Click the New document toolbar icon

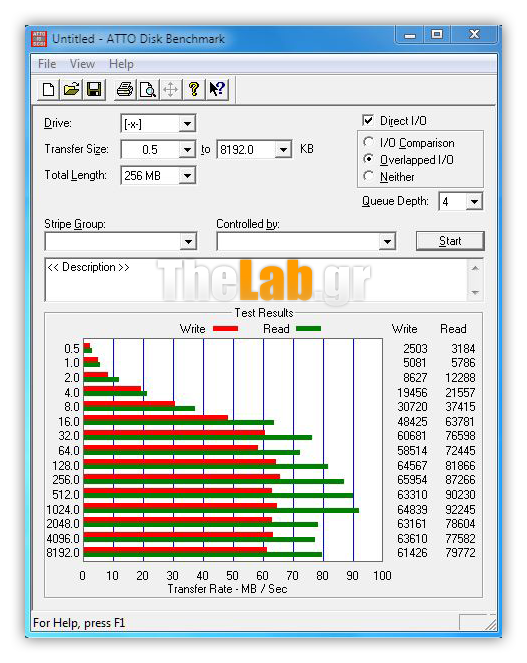(x=48, y=90)
